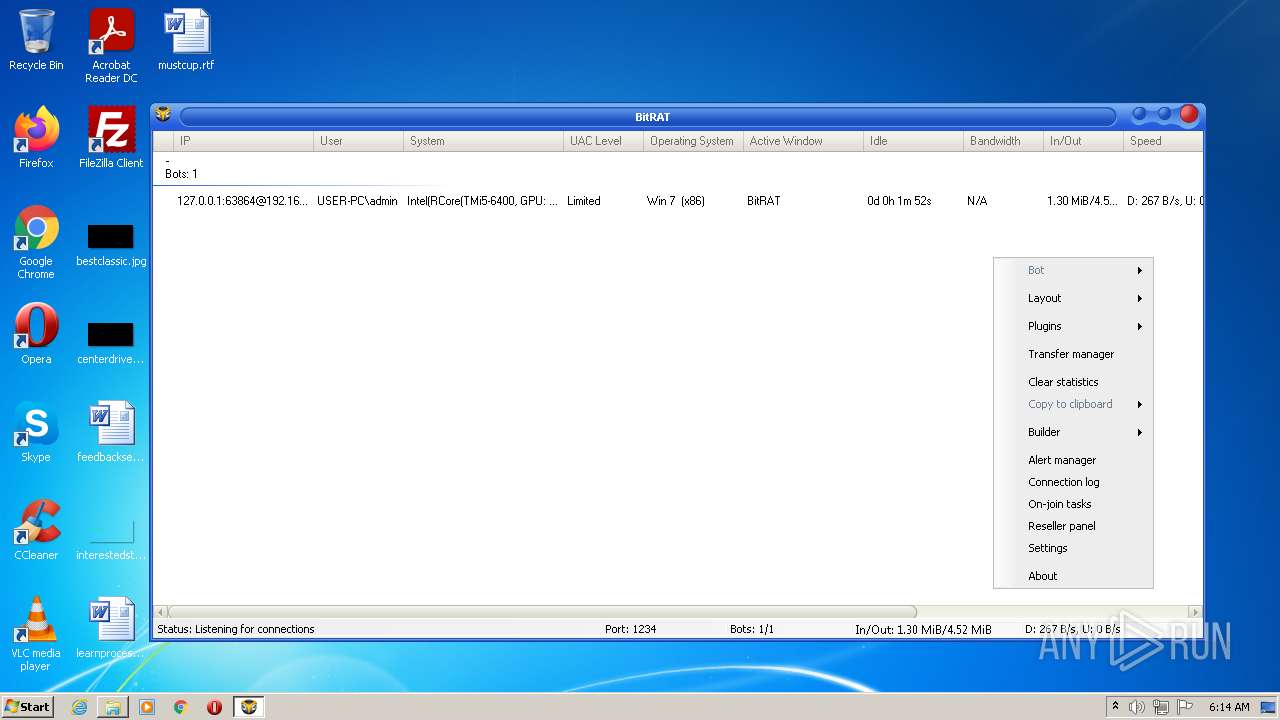Choose About in context menu
The image size is (1280, 720).
1073,576
